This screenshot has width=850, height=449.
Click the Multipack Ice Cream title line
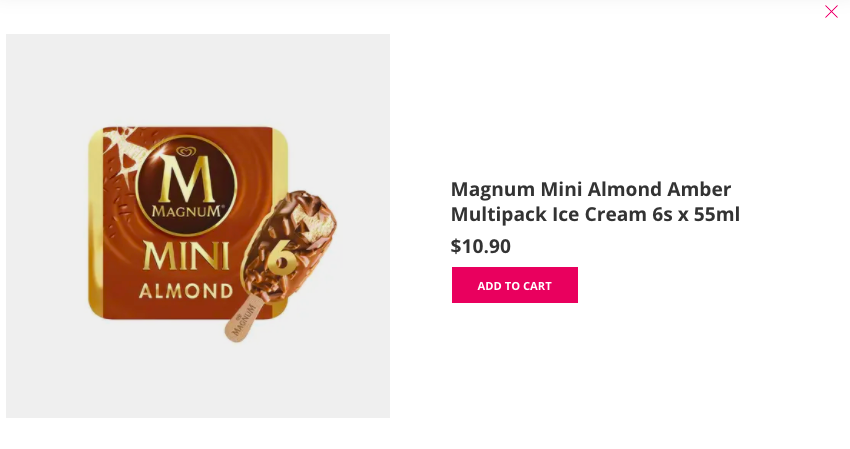pos(549,214)
